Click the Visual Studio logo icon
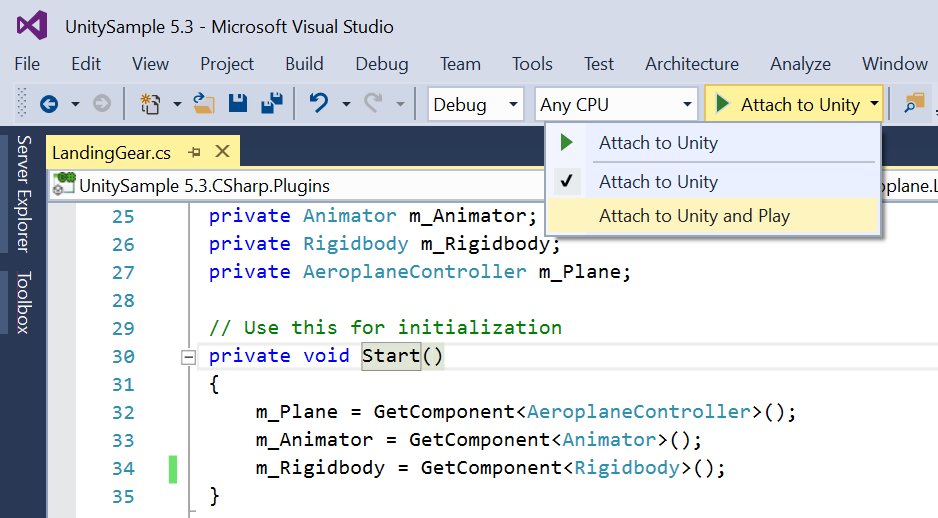Image resolution: width=938 pixels, height=518 pixels. [32, 26]
